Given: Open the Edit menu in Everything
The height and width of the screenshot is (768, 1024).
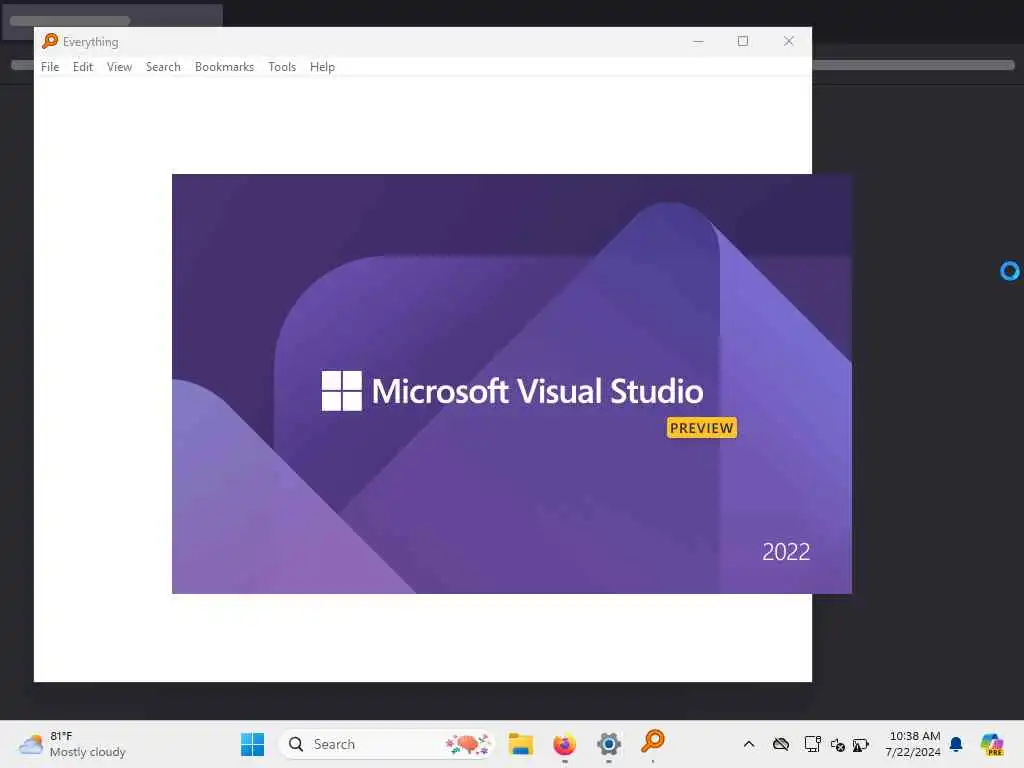Looking at the screenshot, I should point(83,67).
